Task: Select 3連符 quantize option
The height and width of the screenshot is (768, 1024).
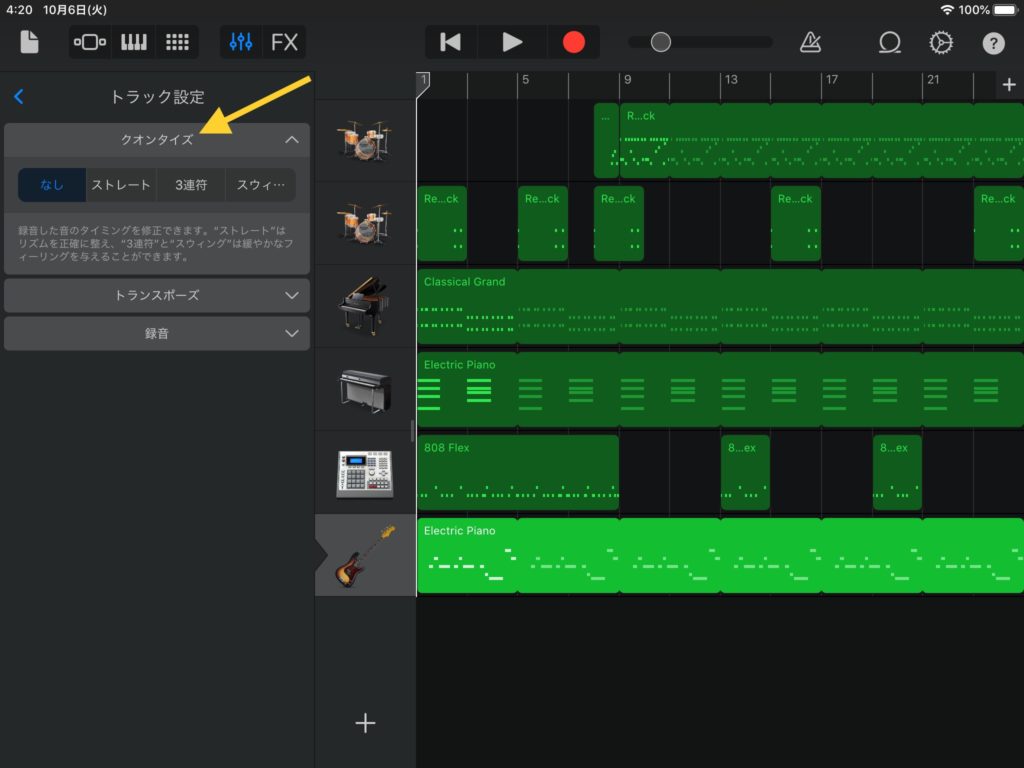Action: 191,185
